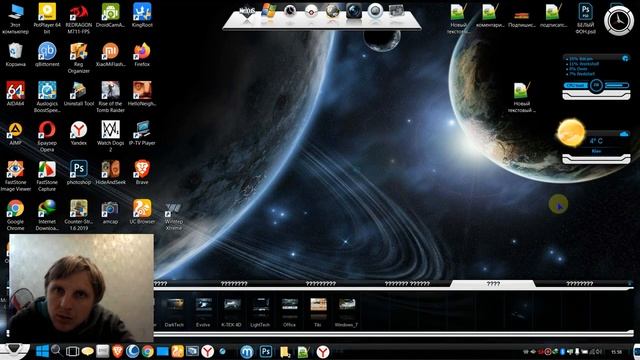Open Task View on the taskbar
This screenshot has height=360, width=640.
[72, 351]
